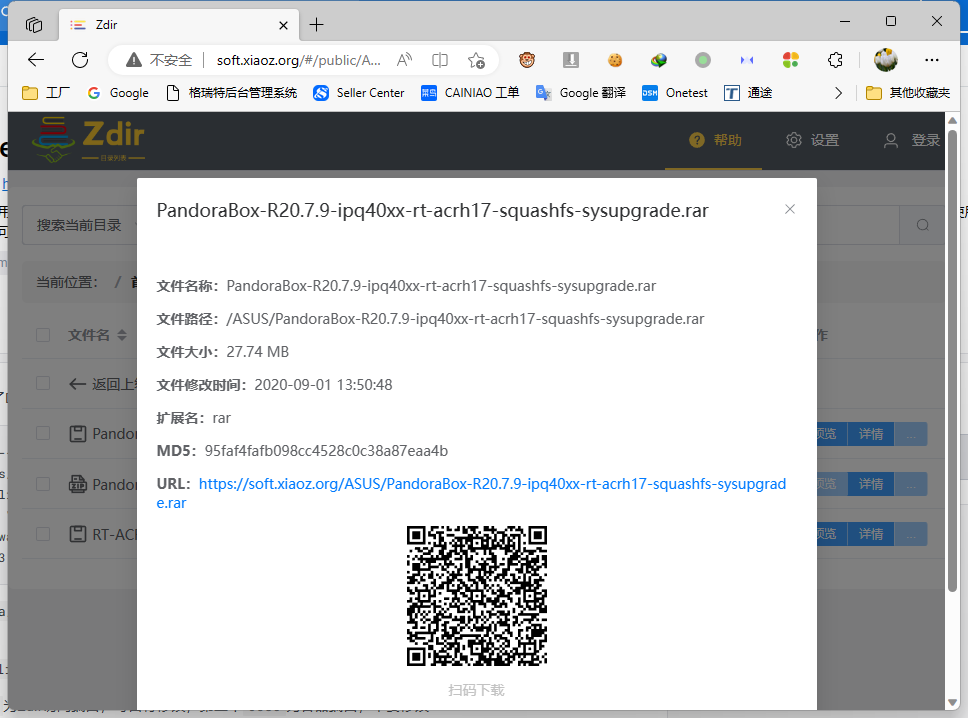Open browser Settings and more menu
Viewport: 968px width, 718px height.
click(932, 60)
